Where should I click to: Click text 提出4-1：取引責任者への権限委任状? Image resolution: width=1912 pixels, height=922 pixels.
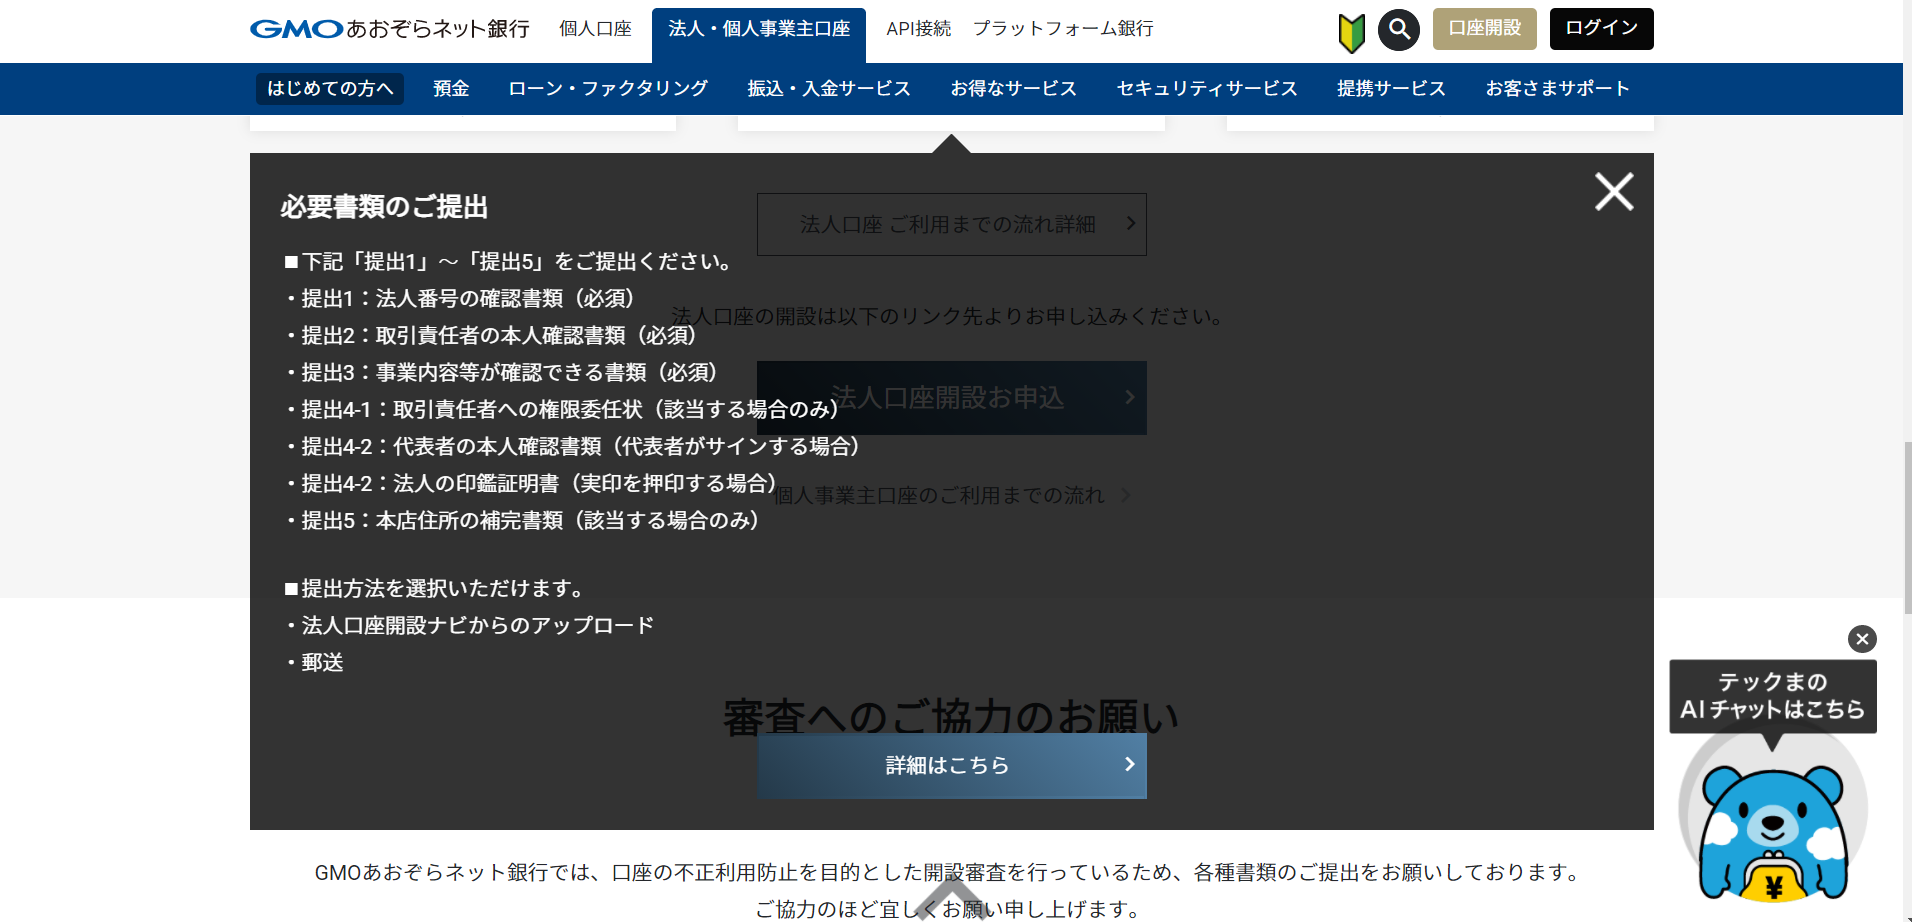click(x=472, y=410)
